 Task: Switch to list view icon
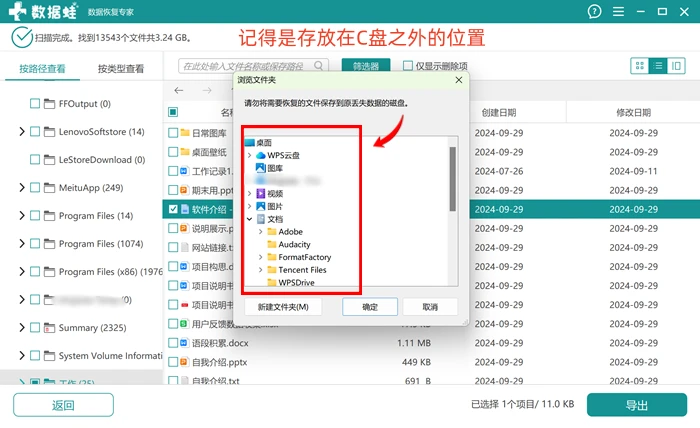pyautogui.click(x=658, y=66)
